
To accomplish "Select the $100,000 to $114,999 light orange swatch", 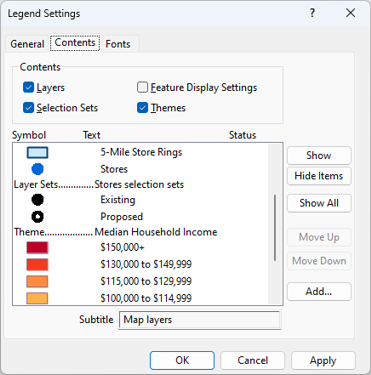I will click(37, 298).
